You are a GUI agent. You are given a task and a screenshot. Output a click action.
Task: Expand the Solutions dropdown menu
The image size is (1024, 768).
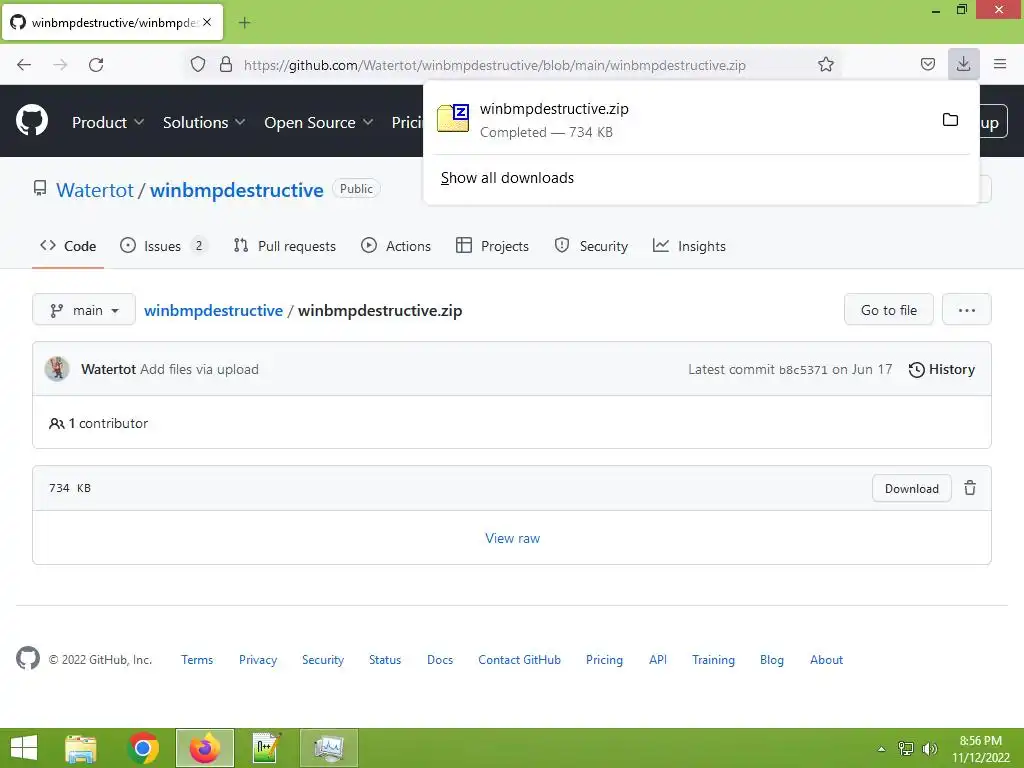point(204,122)
